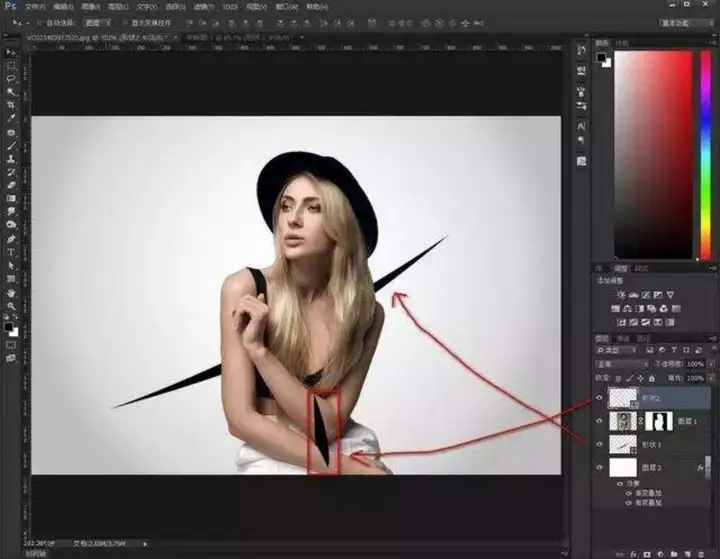This screenshot has height=559, width=720.
Task: Select the Eyedropper tool
Action: tap(11, 118)
